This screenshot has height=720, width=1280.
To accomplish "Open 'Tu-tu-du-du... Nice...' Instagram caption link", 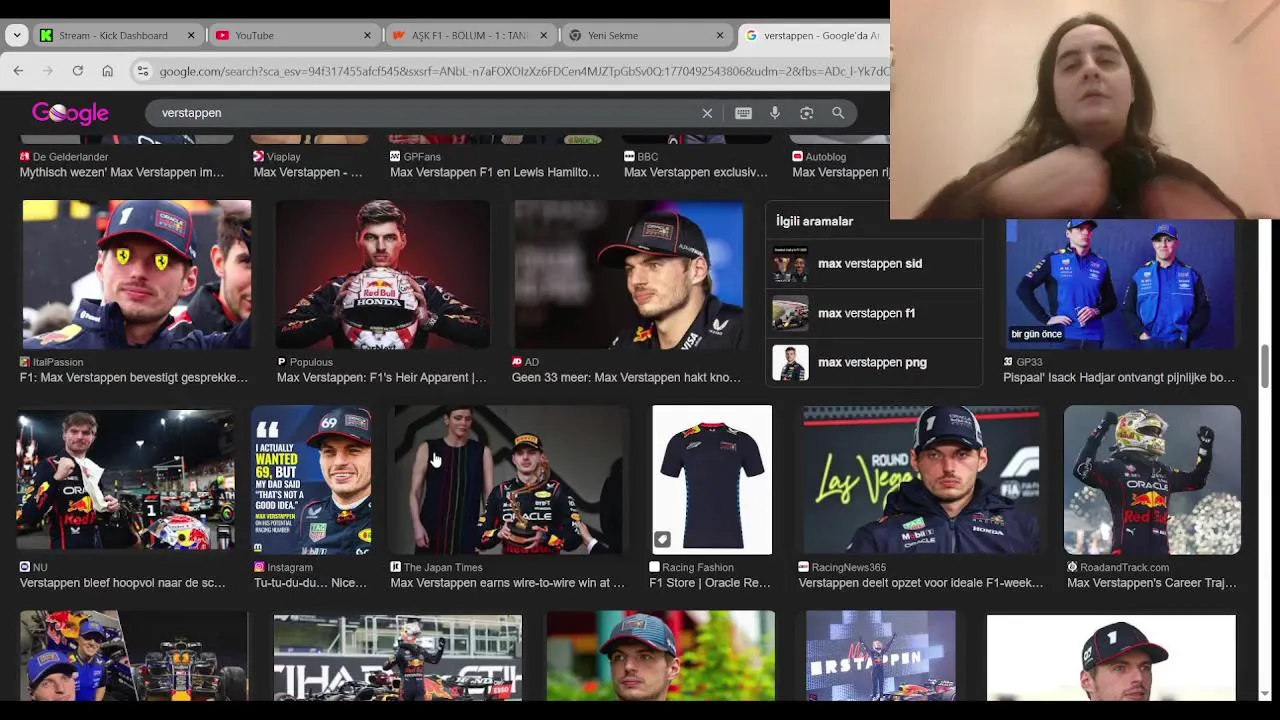I will (x=310, y=583).
